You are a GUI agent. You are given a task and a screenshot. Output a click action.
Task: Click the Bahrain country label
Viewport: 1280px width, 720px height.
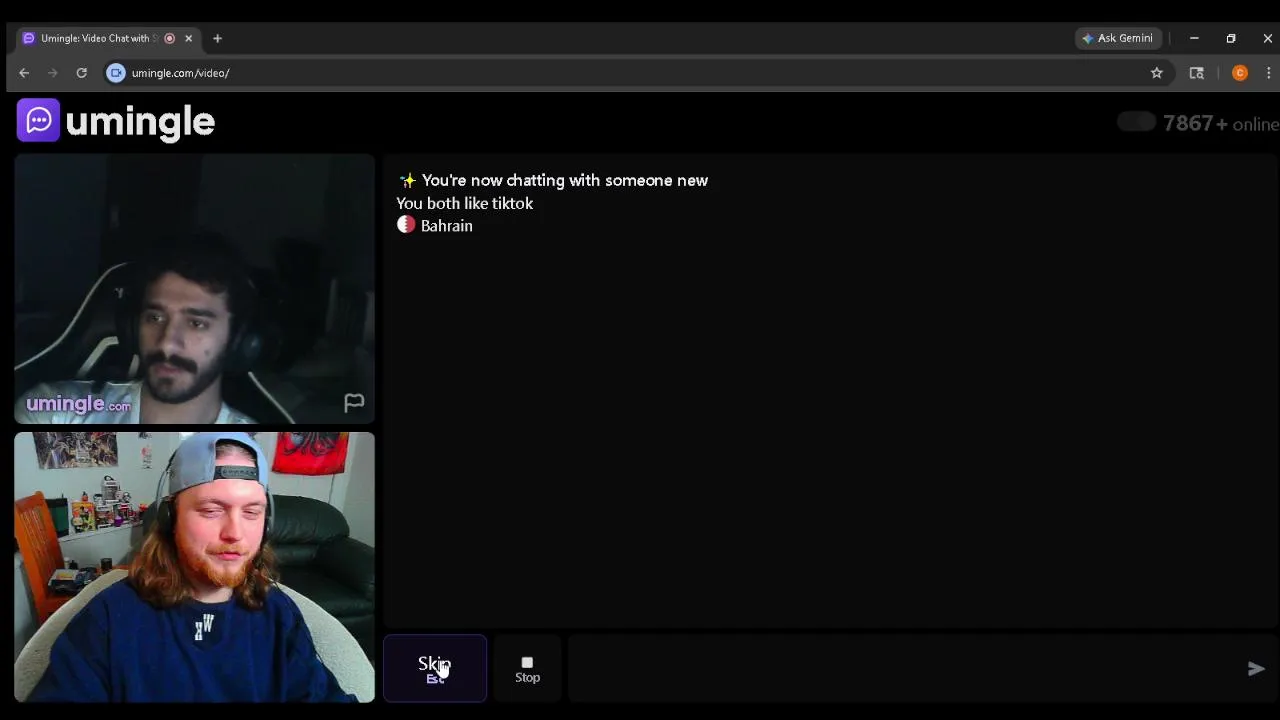coord(447,226)
